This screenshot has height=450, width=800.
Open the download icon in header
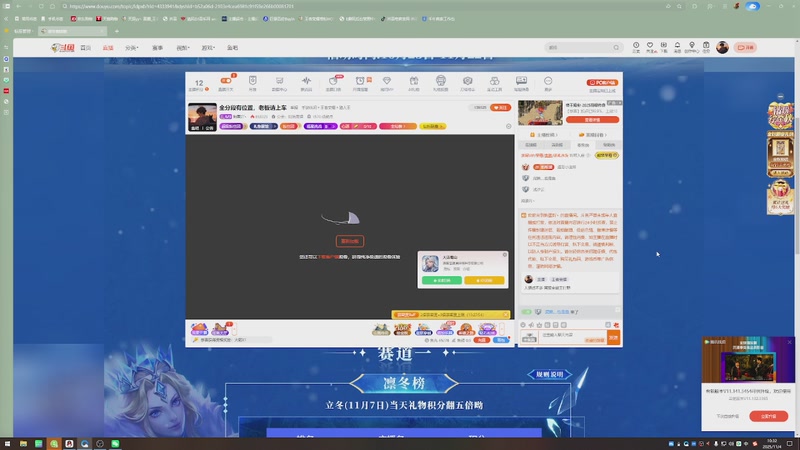pyautogui.click(x=664, y=47)
